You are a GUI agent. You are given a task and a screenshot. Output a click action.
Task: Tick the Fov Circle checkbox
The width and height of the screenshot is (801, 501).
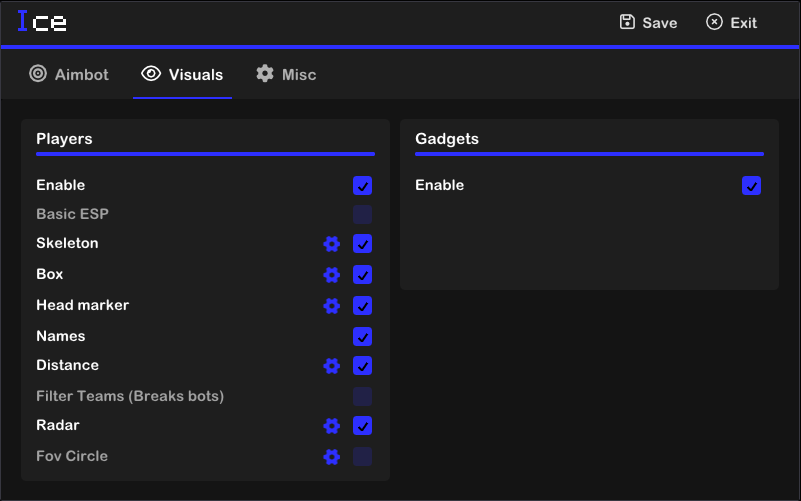363,457
